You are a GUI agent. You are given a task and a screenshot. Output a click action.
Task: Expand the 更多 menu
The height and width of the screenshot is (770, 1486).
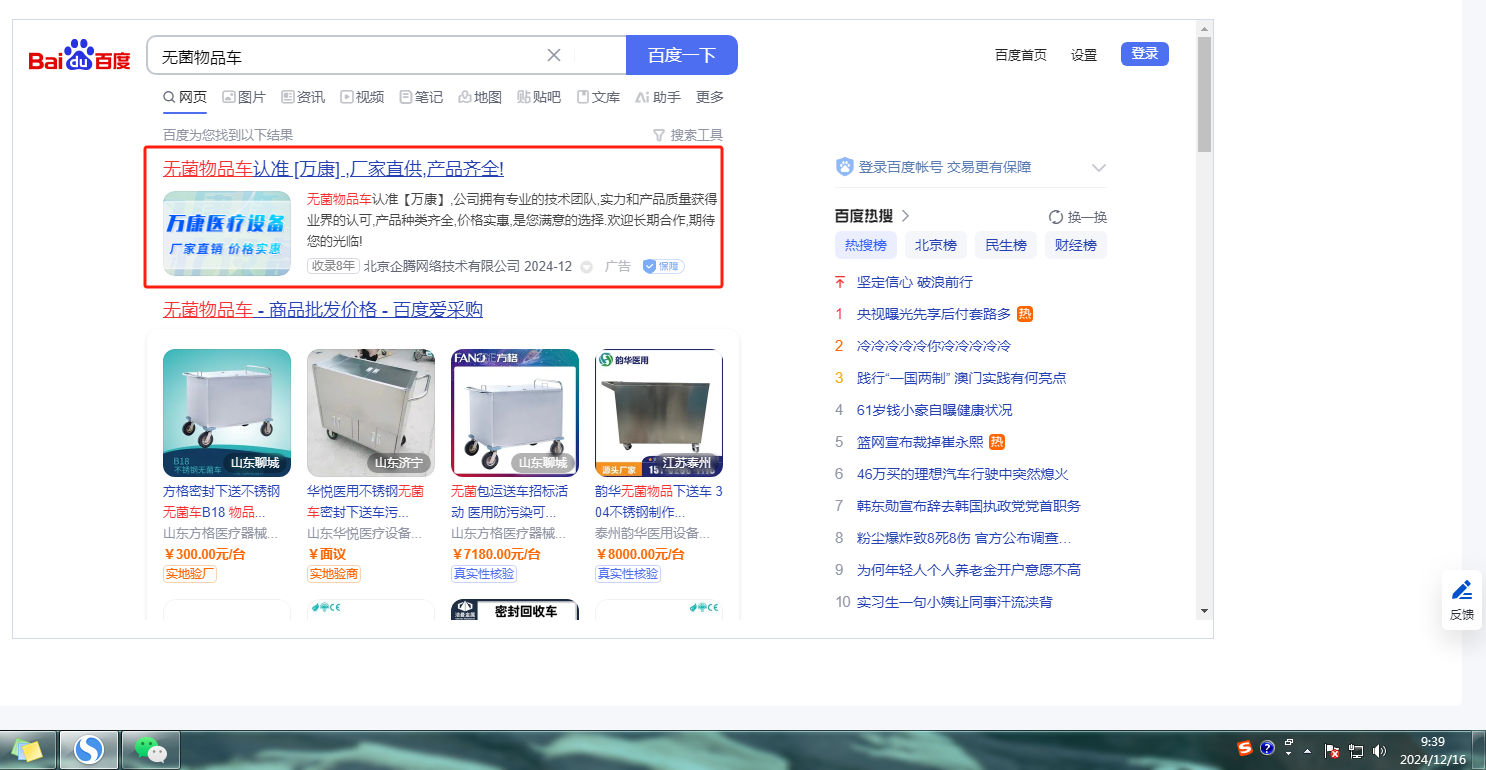(710, 97)
